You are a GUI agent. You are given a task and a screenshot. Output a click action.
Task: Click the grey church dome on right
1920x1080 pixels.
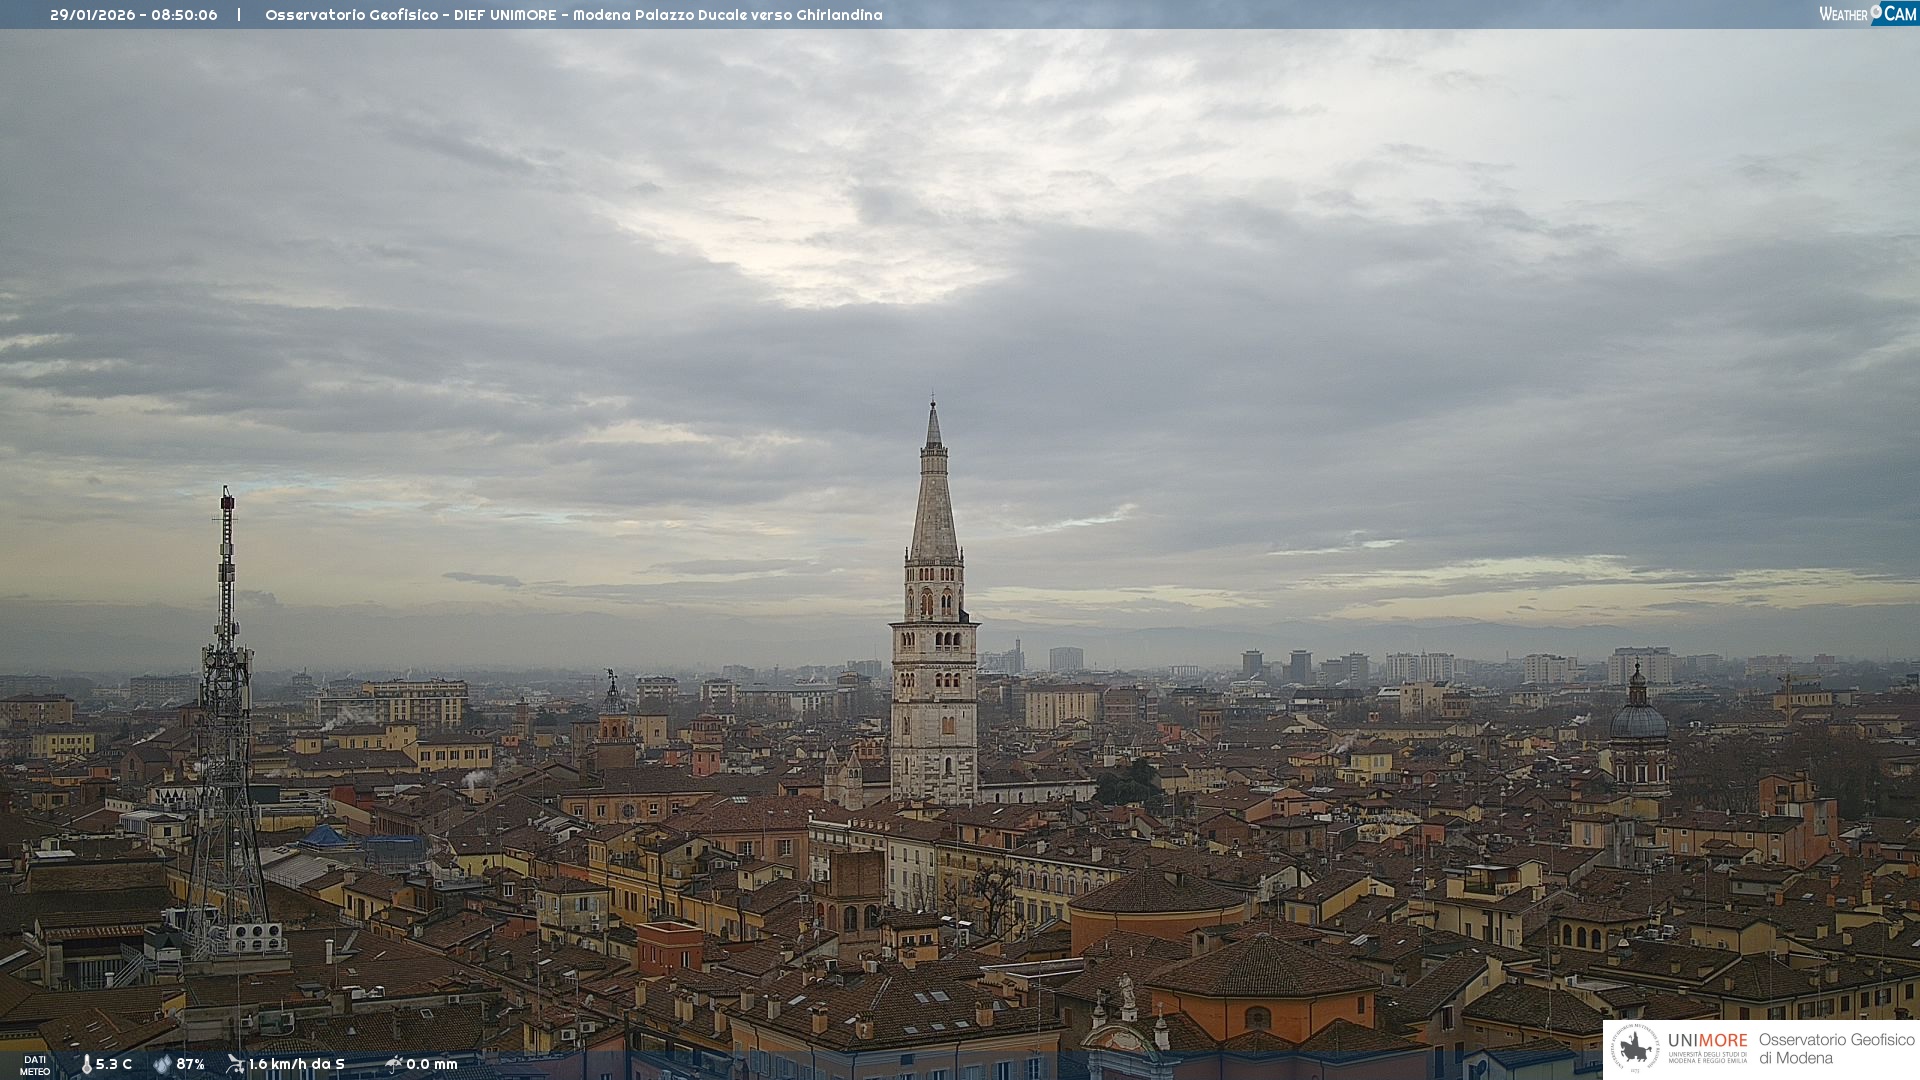(x=1638, y=720)
